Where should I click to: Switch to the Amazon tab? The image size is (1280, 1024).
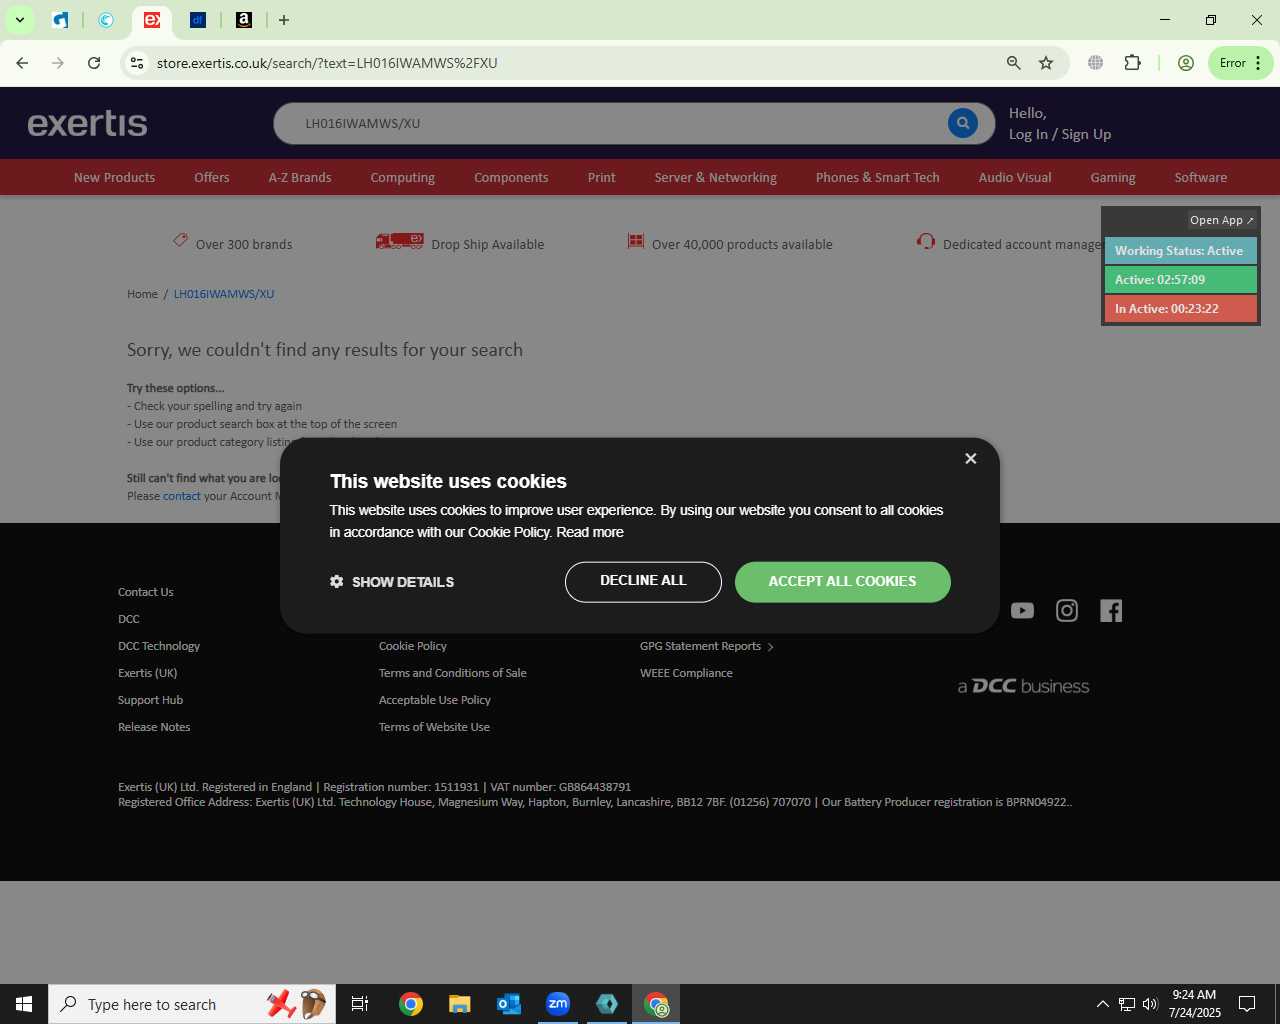click(x=244, y=20)
